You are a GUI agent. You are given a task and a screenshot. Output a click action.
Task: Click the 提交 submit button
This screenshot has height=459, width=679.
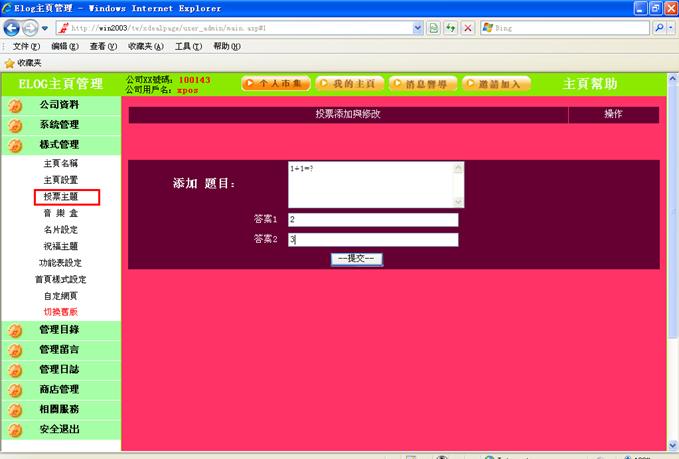tap(357, 259)
